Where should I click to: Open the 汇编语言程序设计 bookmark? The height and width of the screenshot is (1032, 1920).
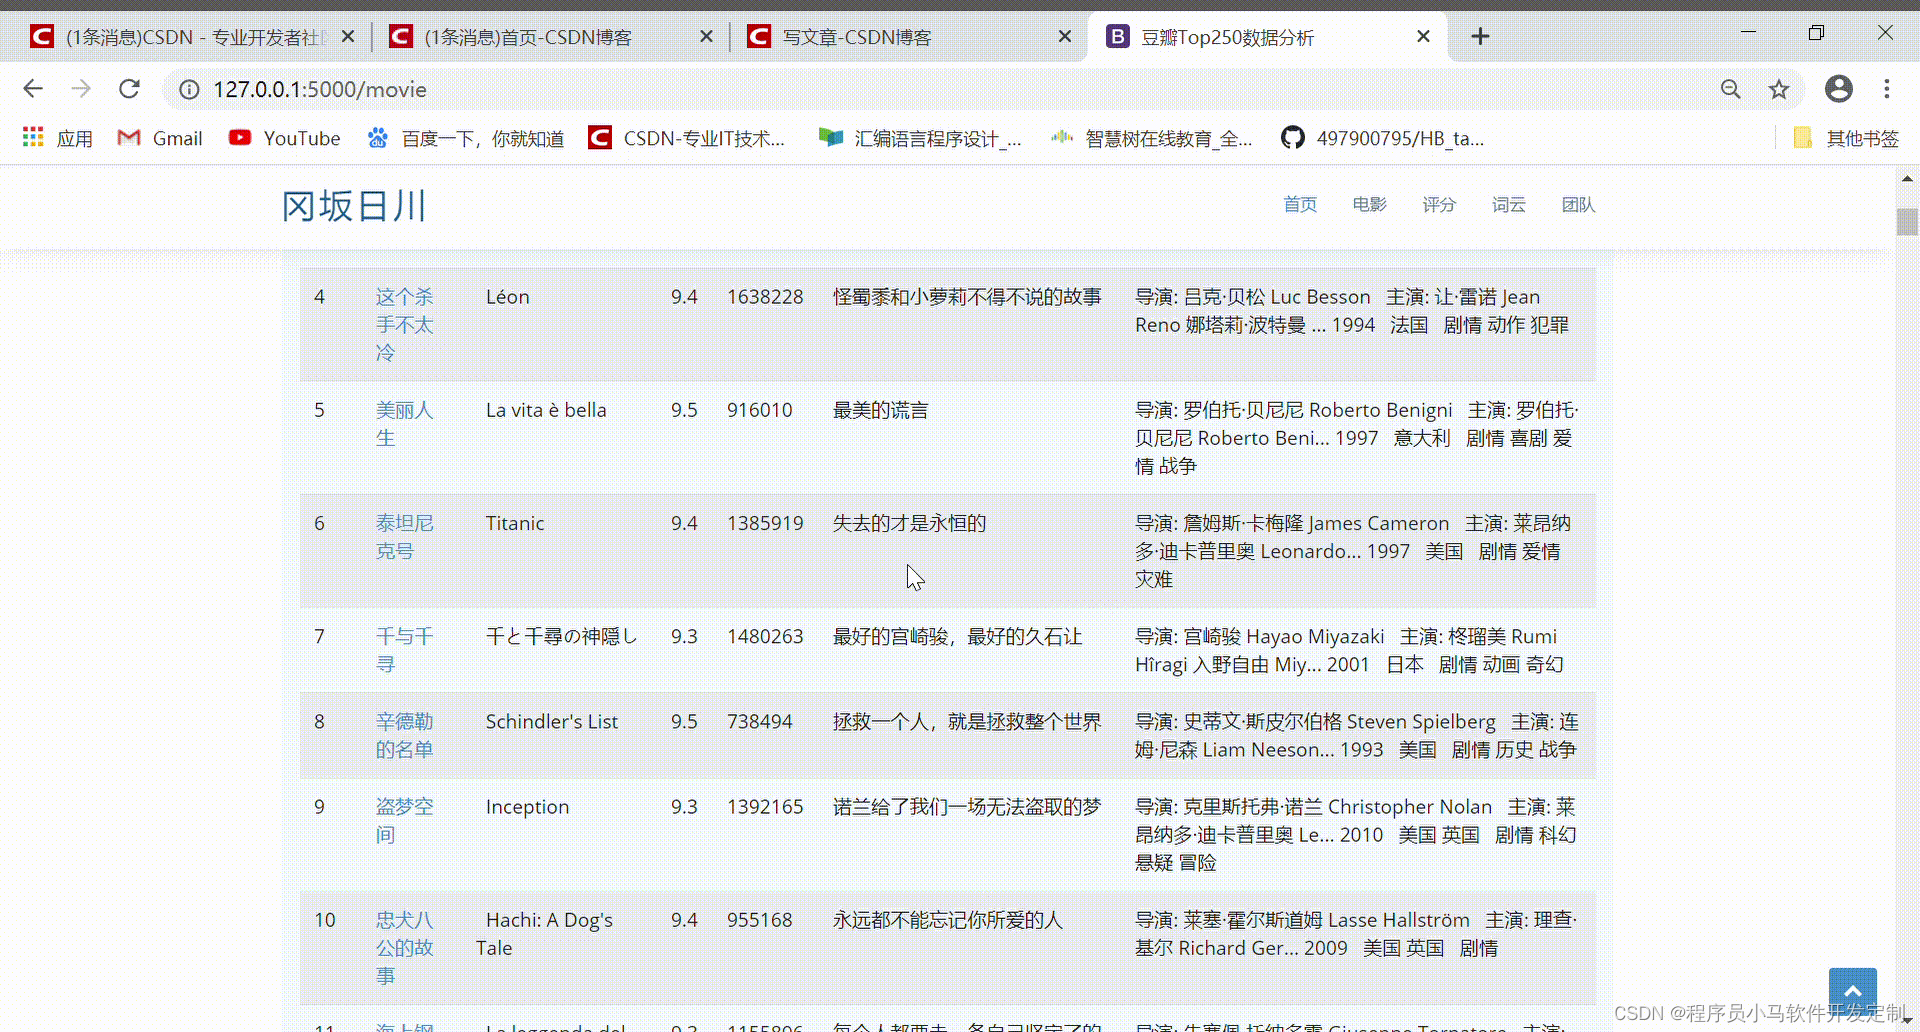click(920, 138)
